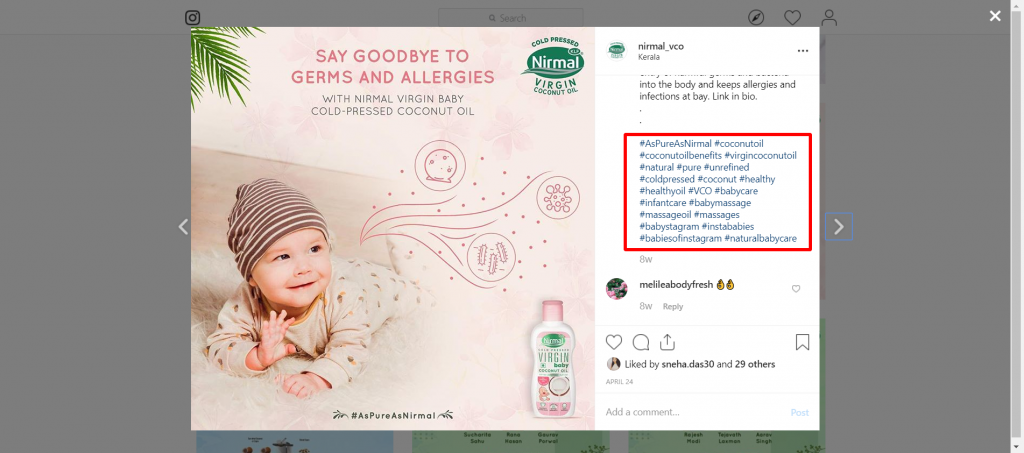Go to previous post arrow
Screen dimensions: 1024x453
(x=184, y=226)
